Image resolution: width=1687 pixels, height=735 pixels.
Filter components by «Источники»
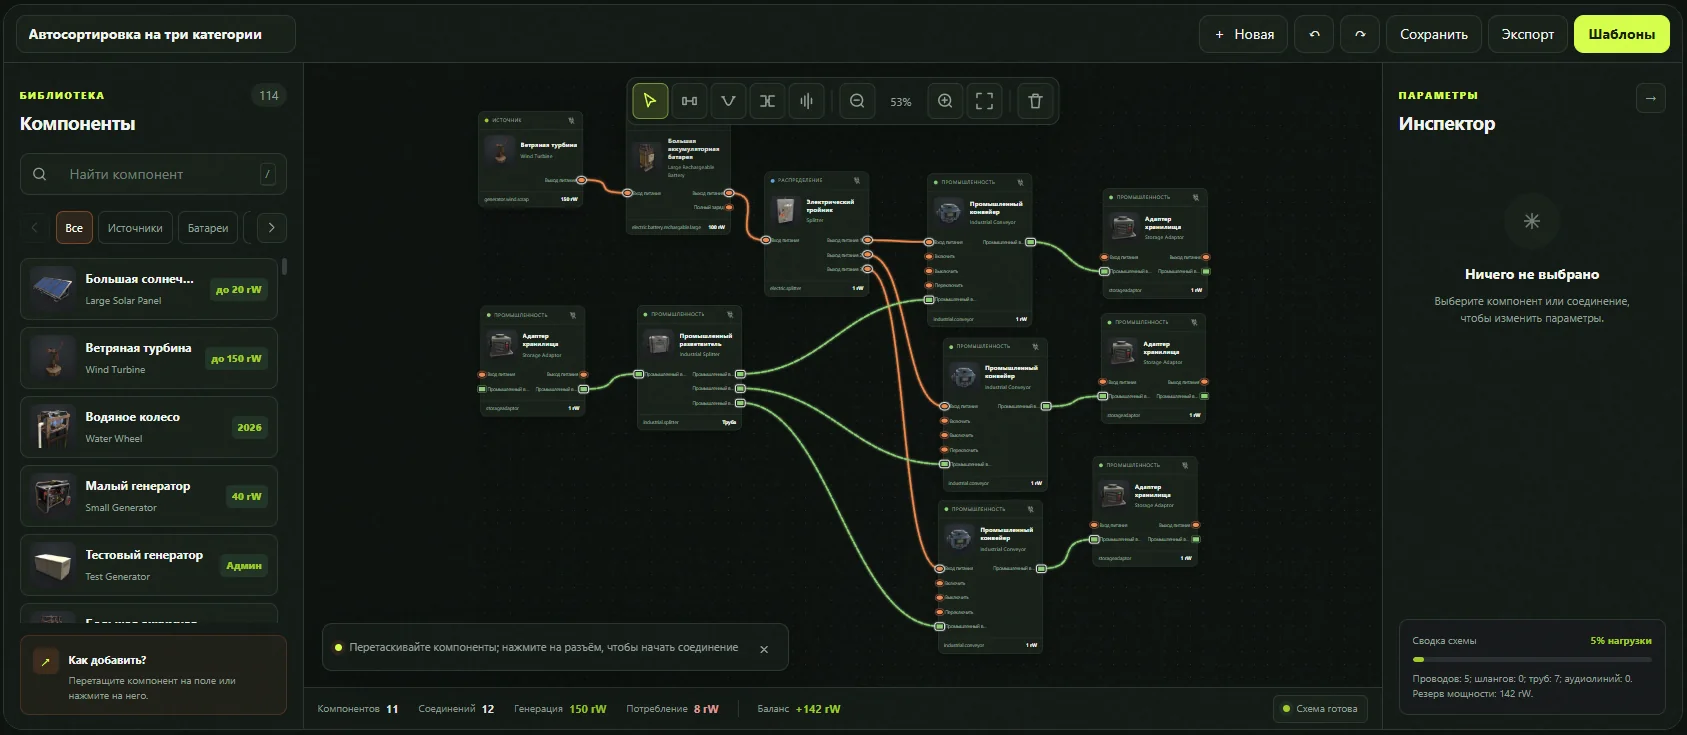[x=135, y=228]
